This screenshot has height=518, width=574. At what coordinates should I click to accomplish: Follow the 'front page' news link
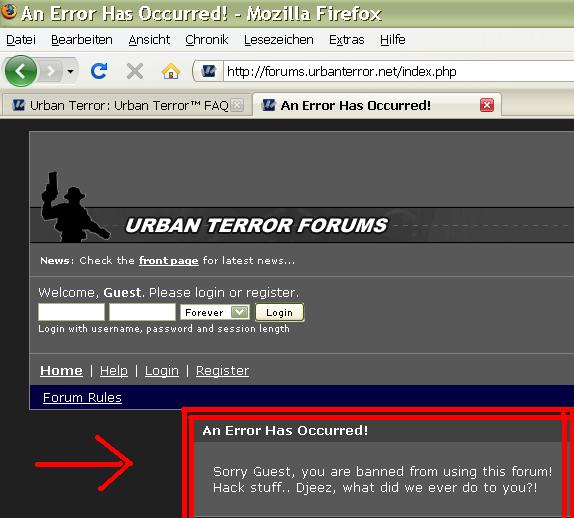pos(168,261)
